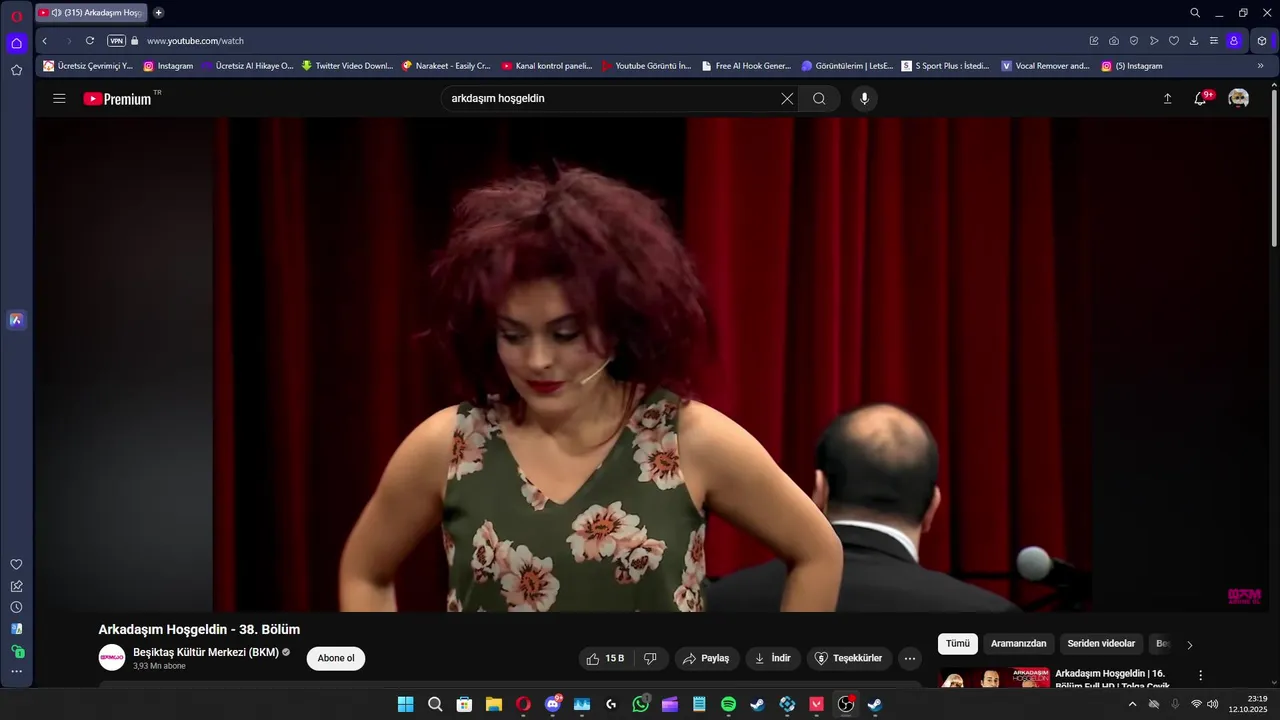The width and height of the screenshot is (1280, 720).
Task: Open Instagram bookmark in bookmarks bar
Action: [x=168, y=66]
